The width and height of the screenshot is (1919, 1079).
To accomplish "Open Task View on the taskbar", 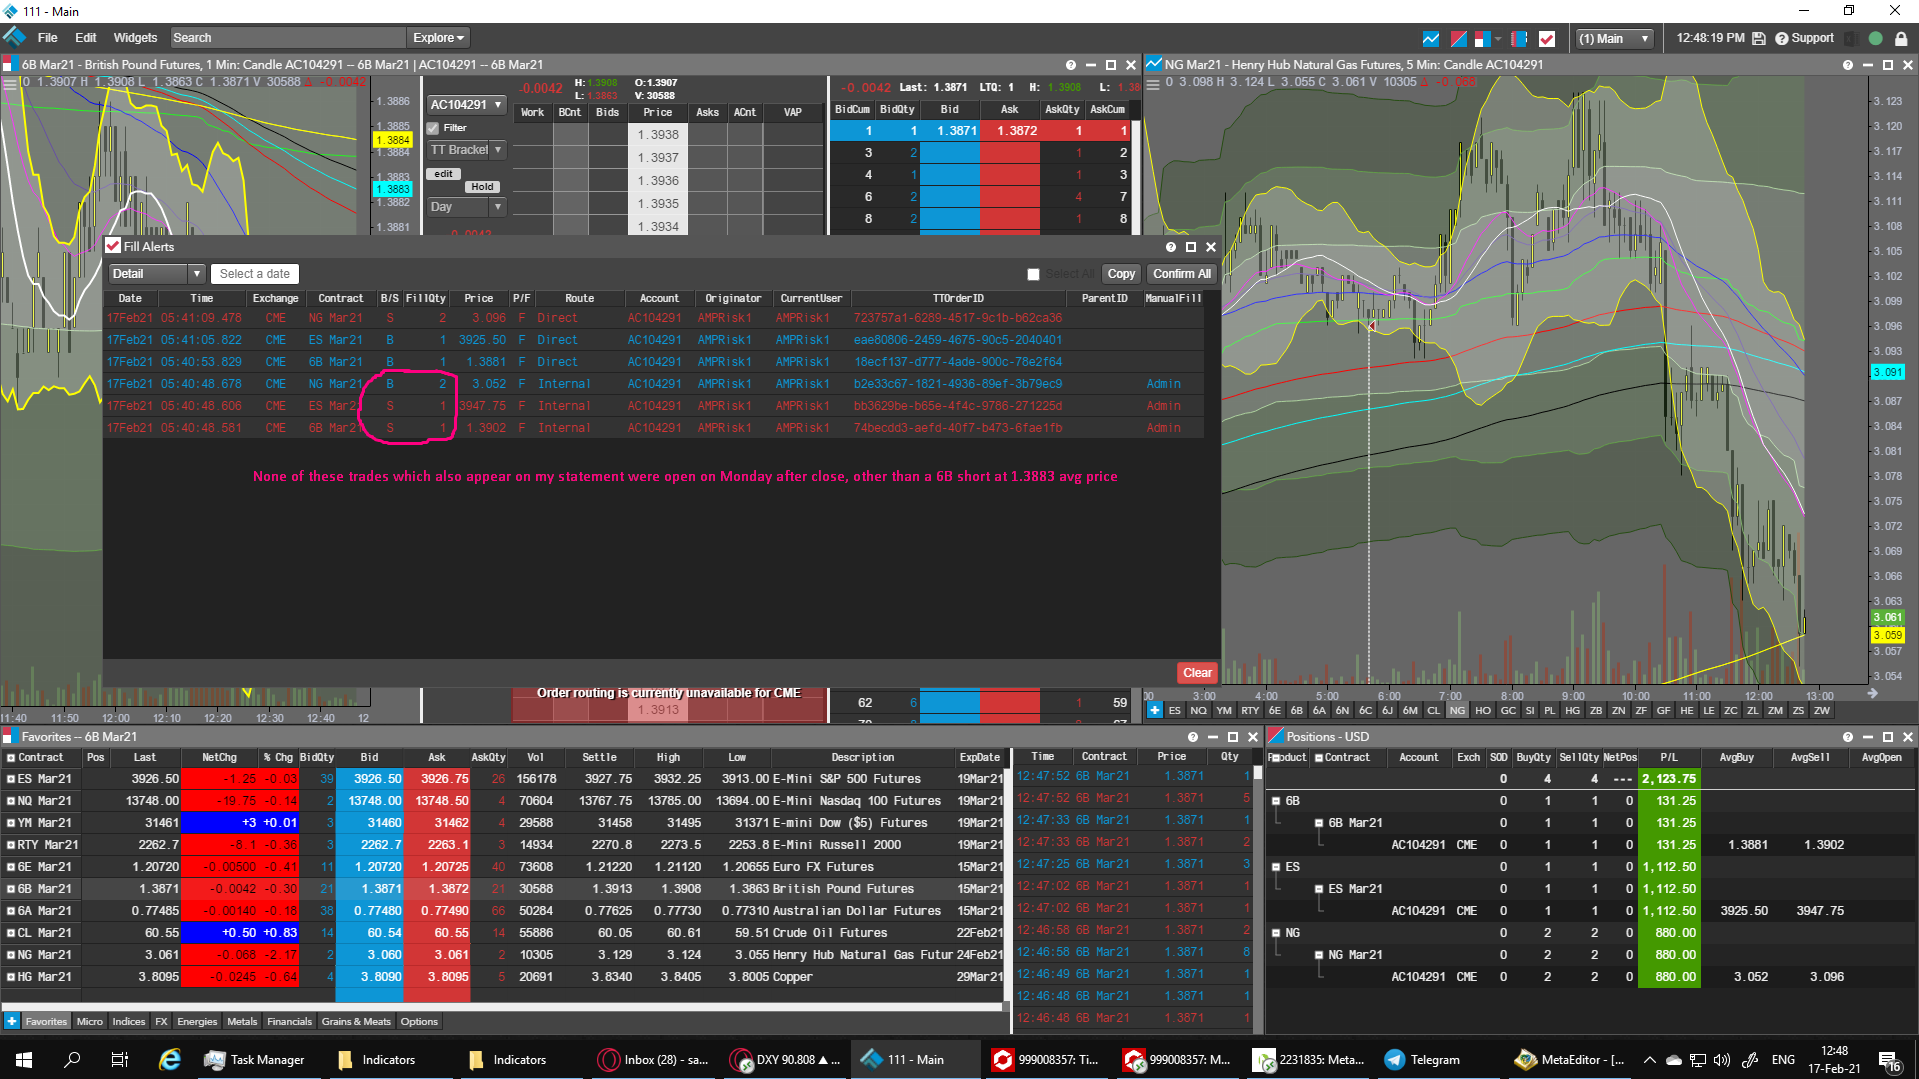I will [x=119, y=1060].
